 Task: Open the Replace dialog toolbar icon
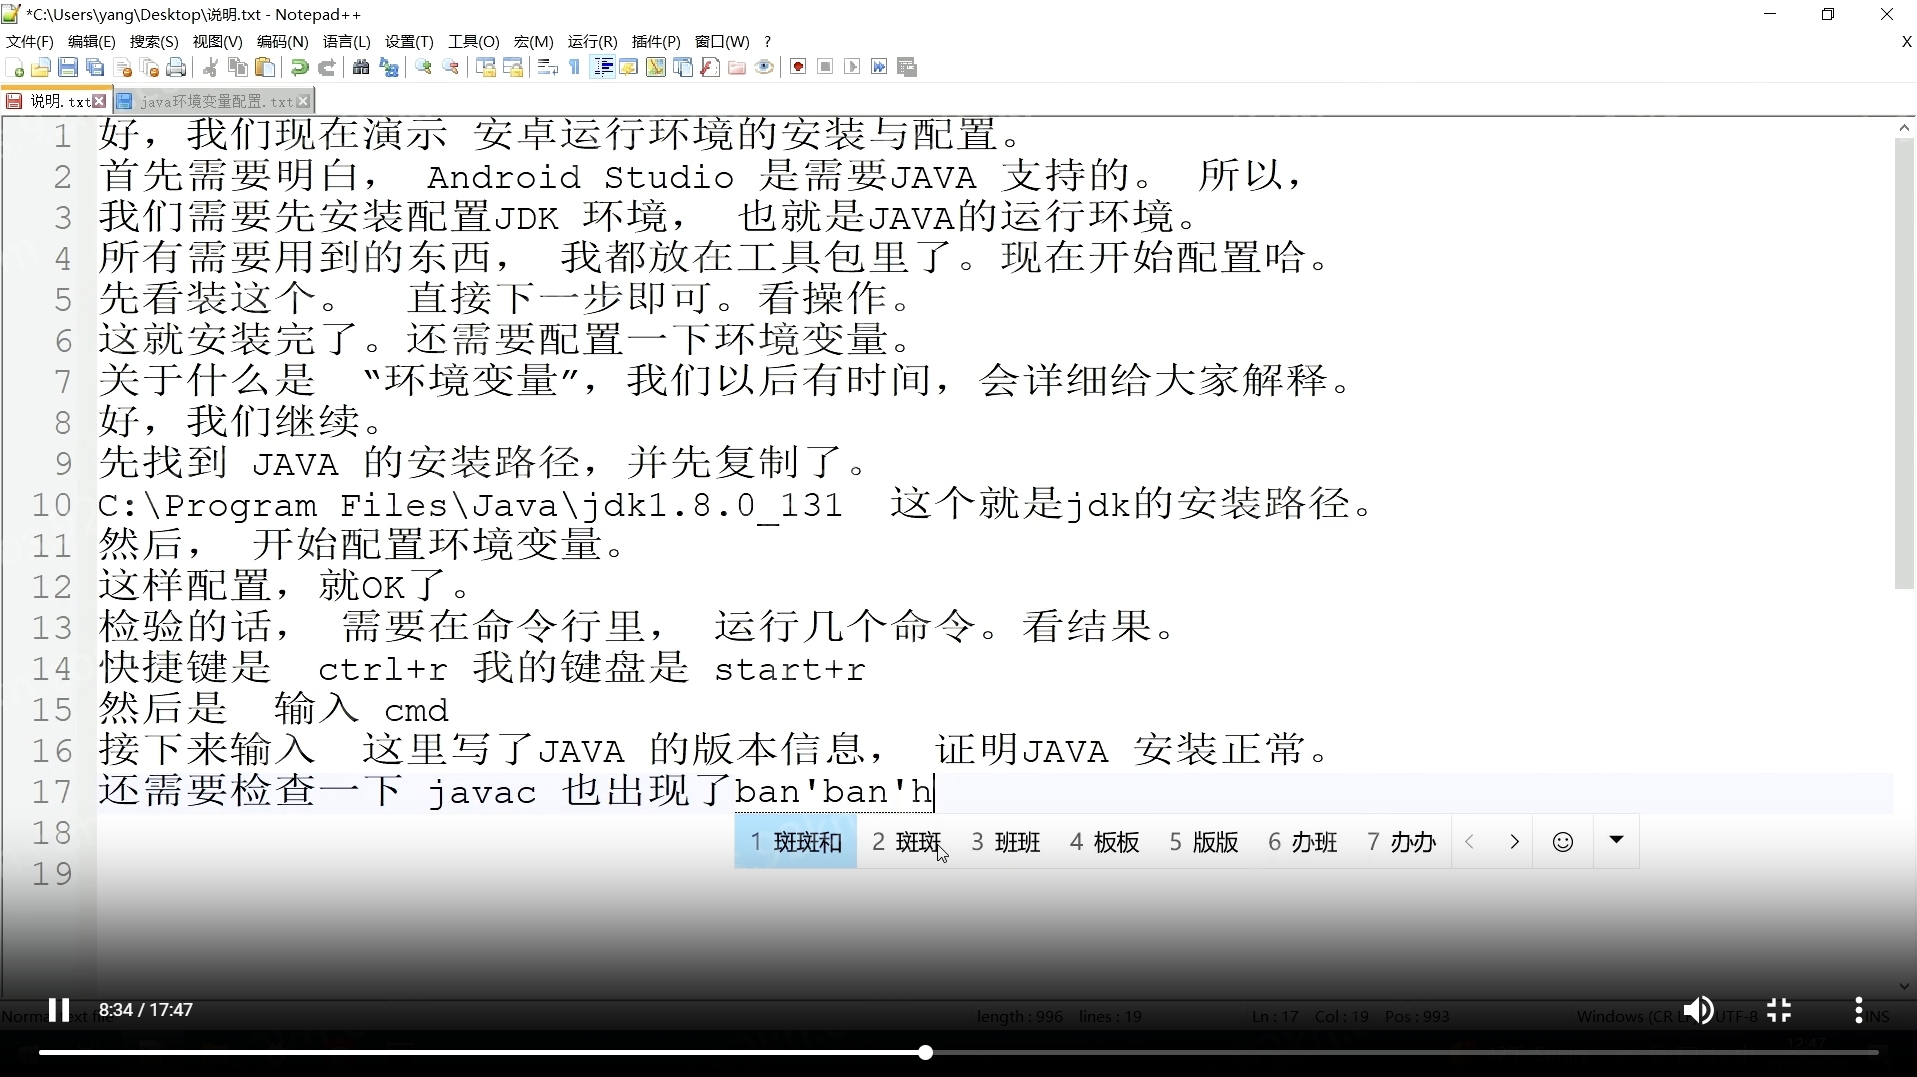click(389, 67)
